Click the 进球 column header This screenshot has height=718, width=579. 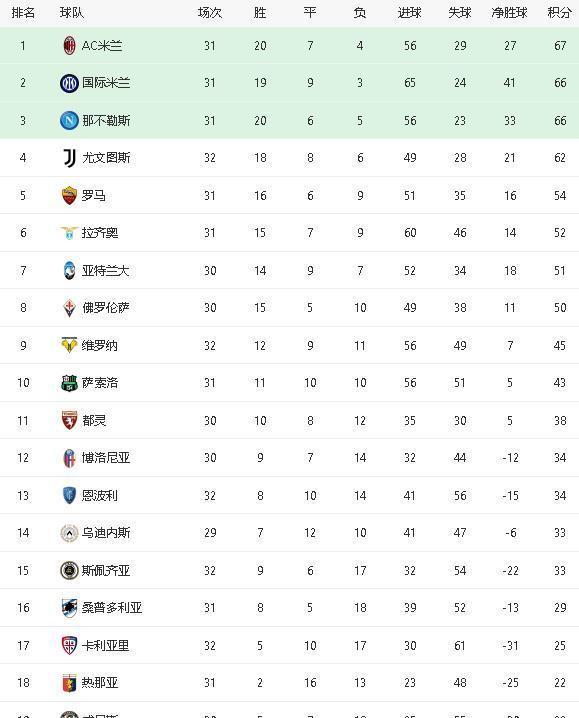[410, 13]
